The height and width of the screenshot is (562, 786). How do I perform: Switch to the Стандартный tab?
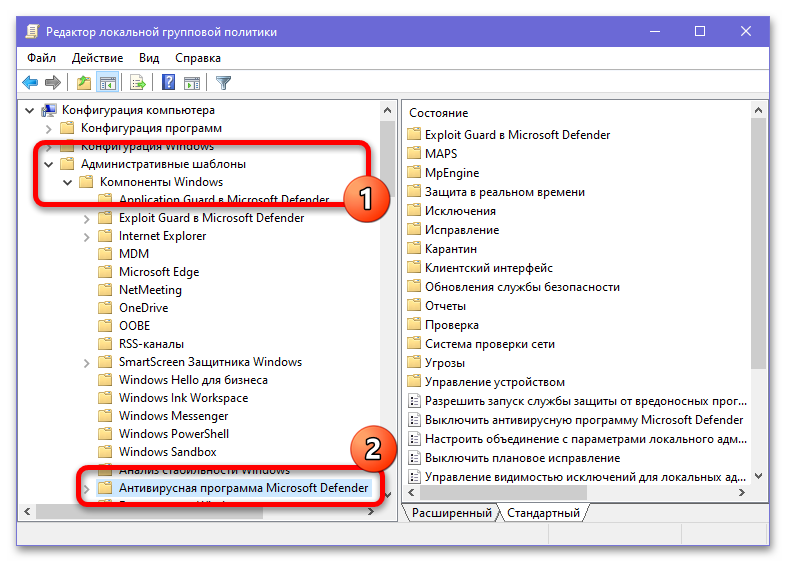click(543, 513)
